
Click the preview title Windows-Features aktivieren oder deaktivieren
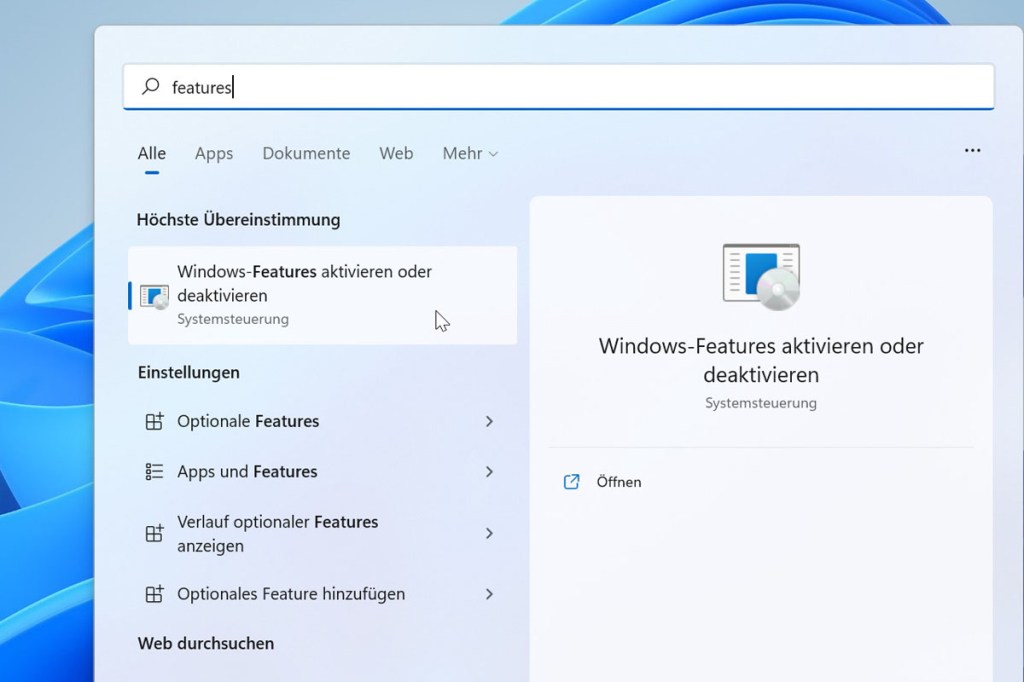point(761,360)
